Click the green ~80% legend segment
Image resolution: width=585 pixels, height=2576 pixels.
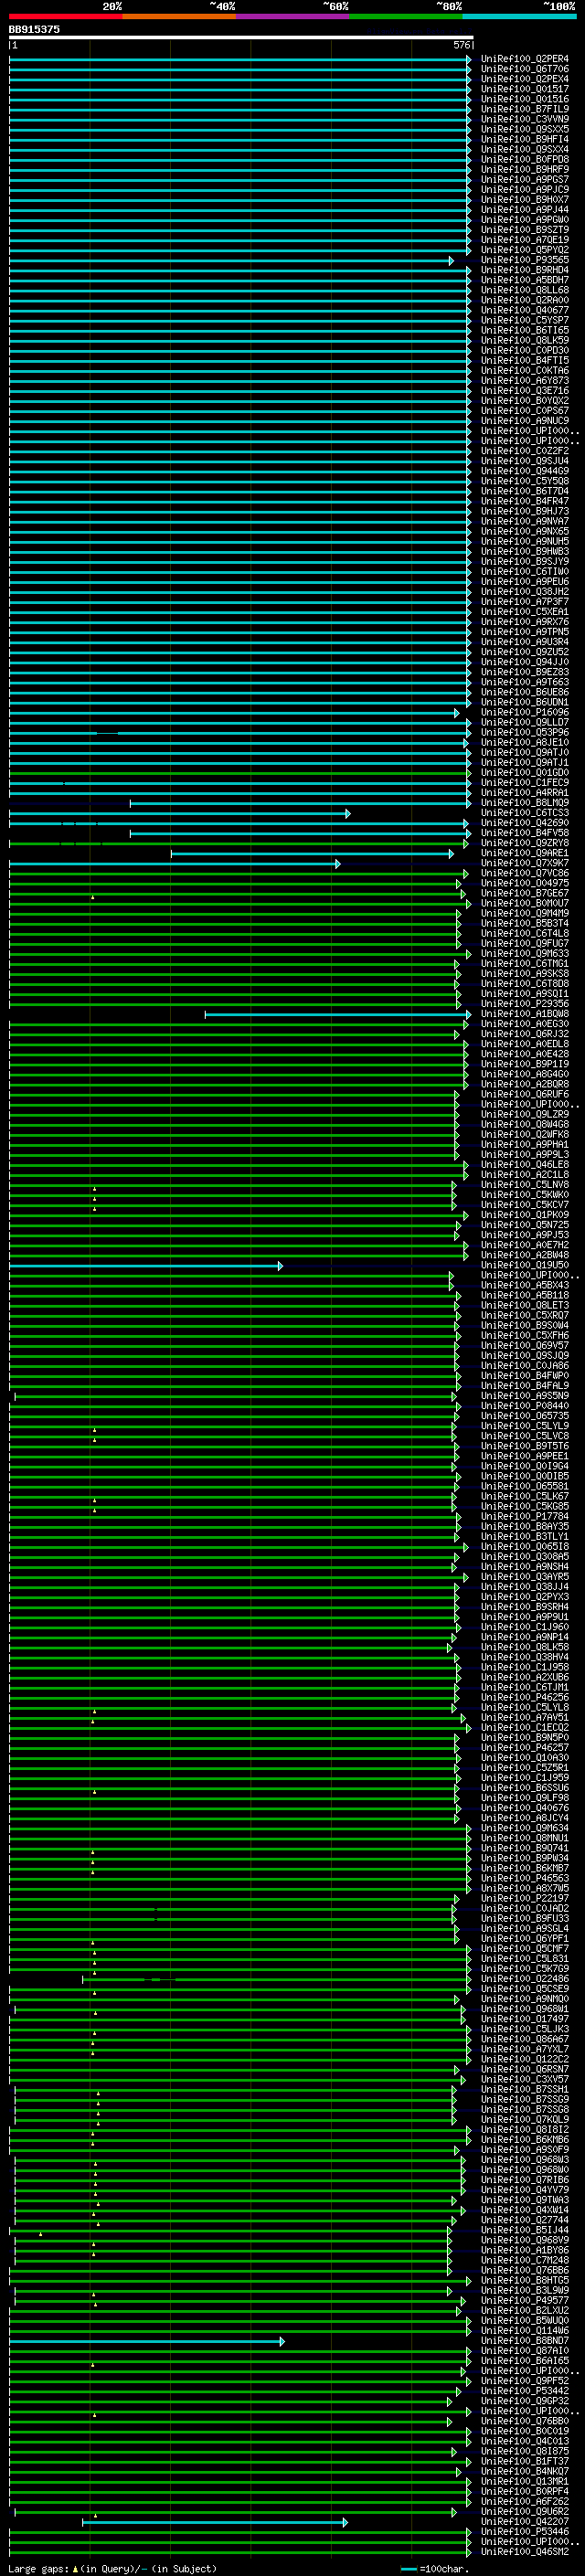[406, 16]
